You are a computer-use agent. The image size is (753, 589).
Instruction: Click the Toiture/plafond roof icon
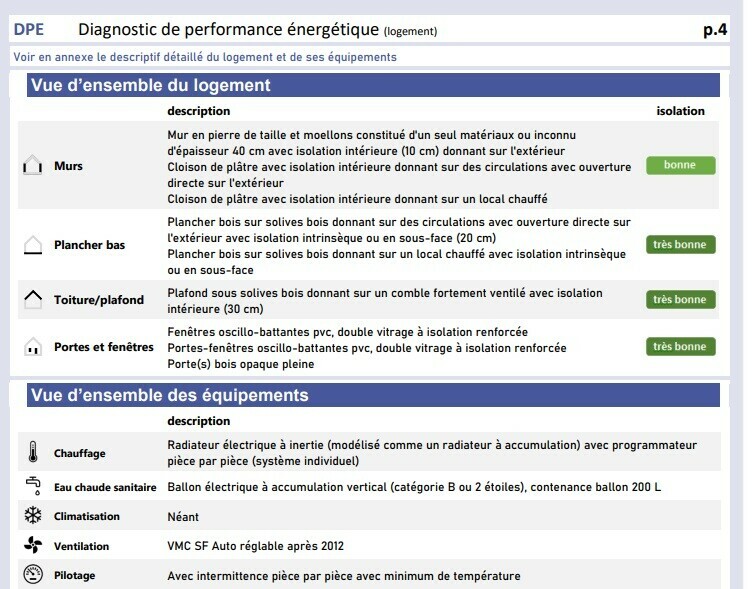point(32,298)
